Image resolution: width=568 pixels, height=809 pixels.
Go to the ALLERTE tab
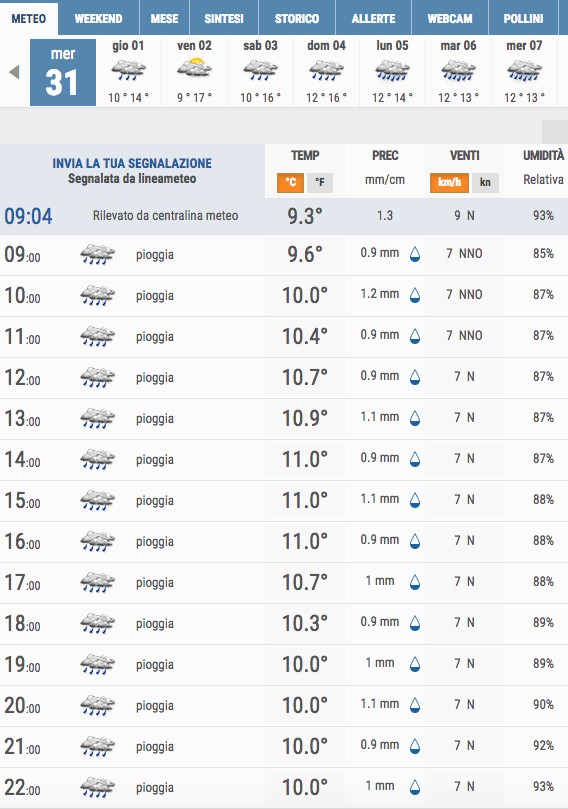pos(374,19)
